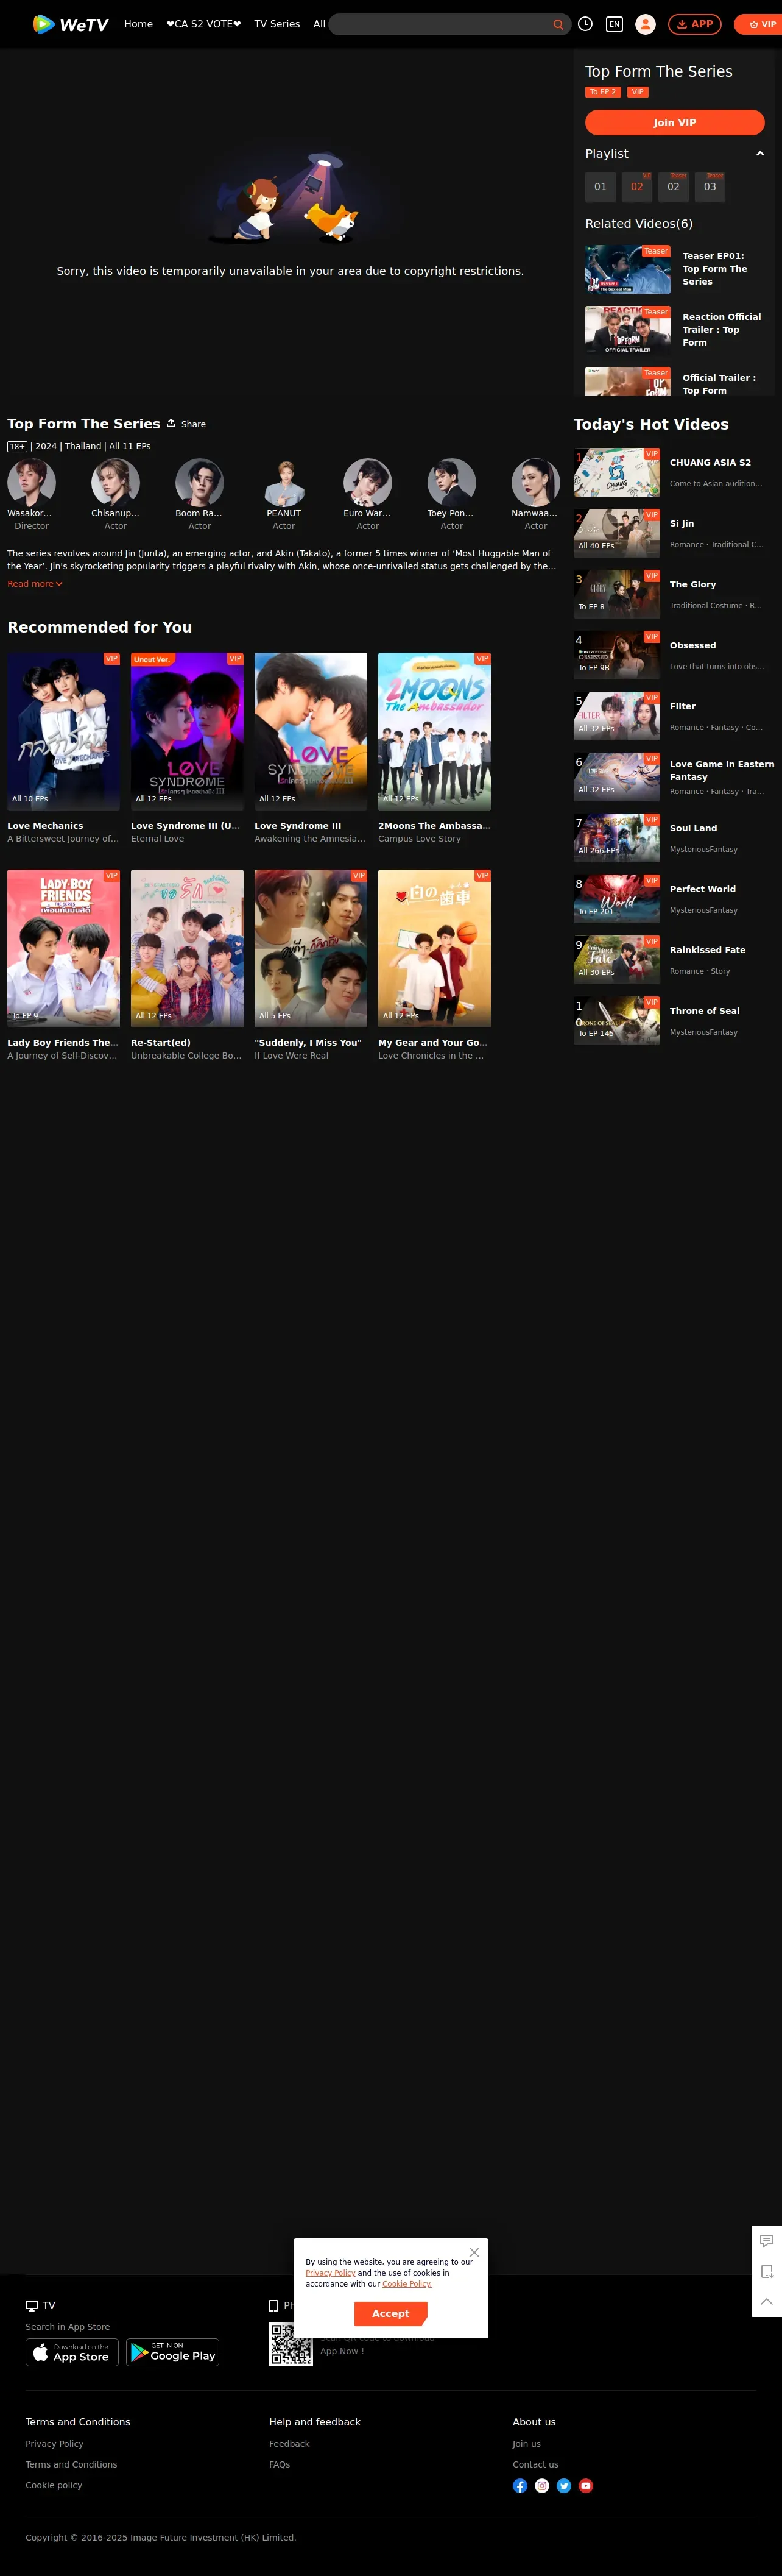782x2576 pixels.
Task: Open Join us footer link
Action: click(526, 2443)
